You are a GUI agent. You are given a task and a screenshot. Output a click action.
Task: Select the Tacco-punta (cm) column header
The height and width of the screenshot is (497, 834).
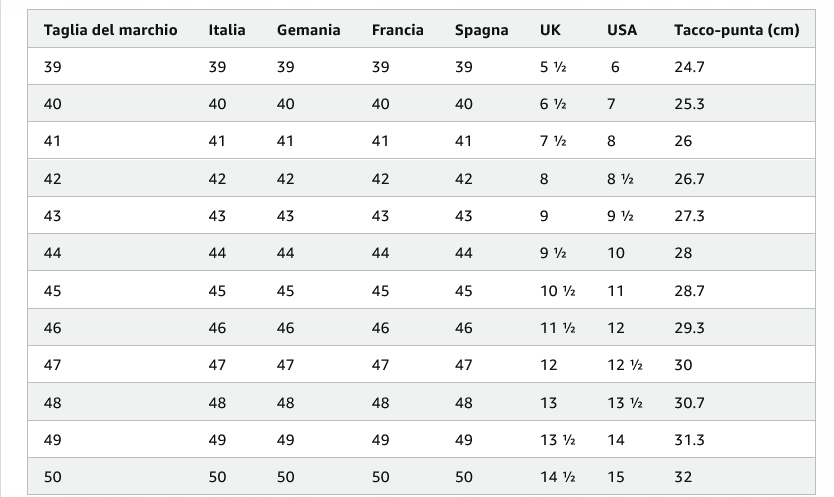click(737, 30)
